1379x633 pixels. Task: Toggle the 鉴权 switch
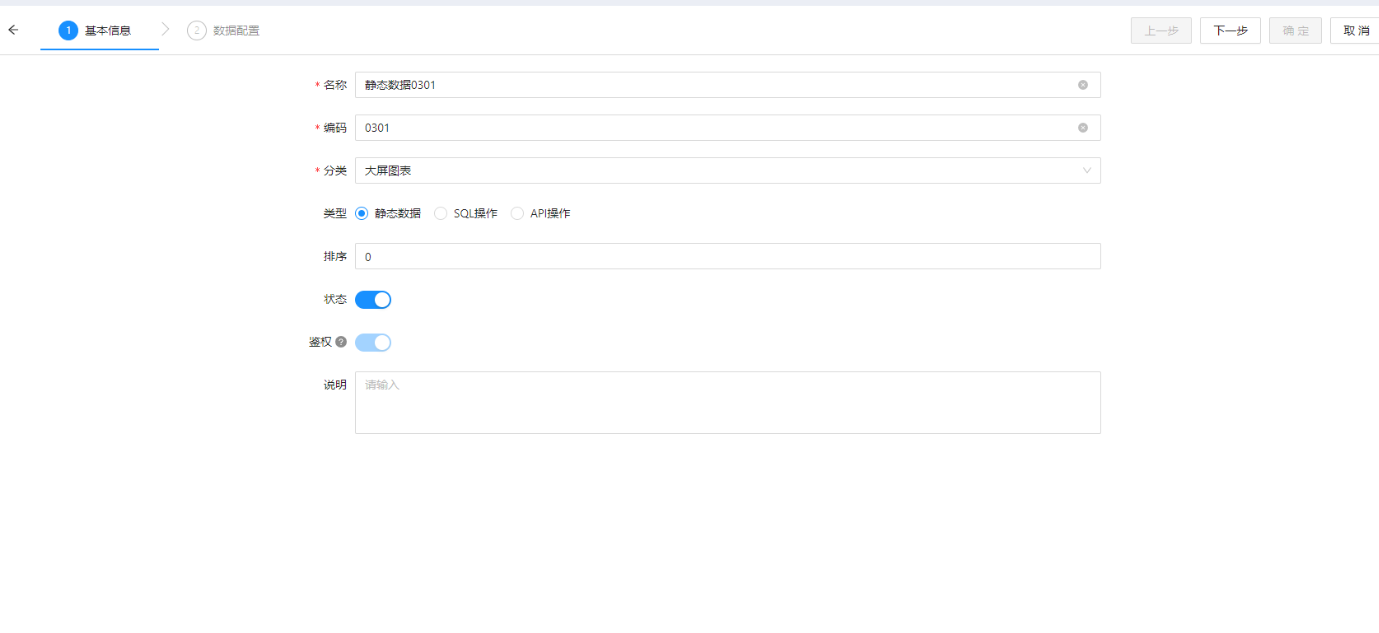[373, 342]
